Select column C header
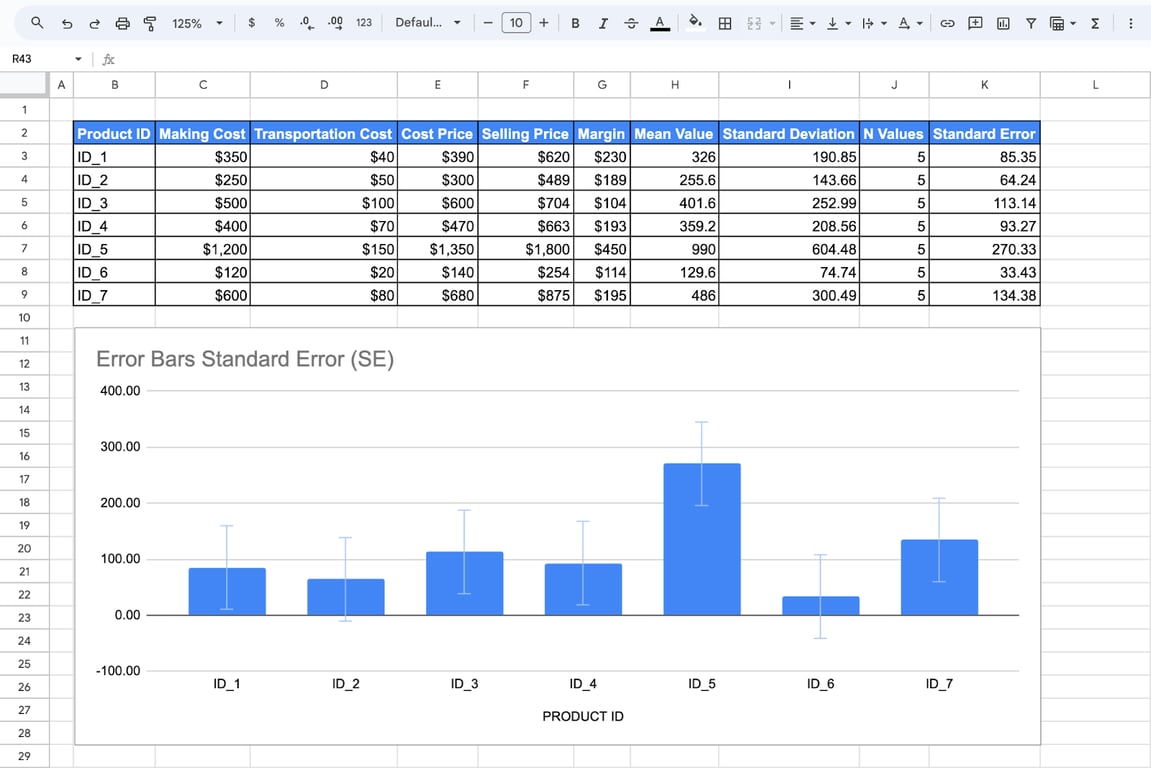Screen dimensions: 1151x768 [x=203, y=85]
